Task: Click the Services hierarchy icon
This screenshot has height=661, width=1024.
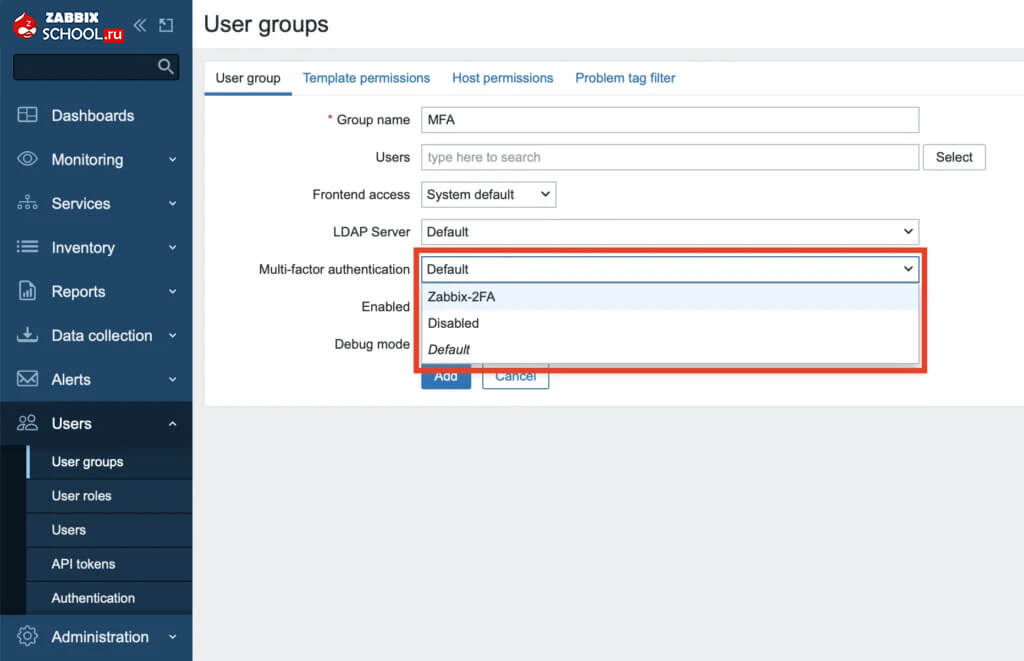Action: tap(27, 202)
